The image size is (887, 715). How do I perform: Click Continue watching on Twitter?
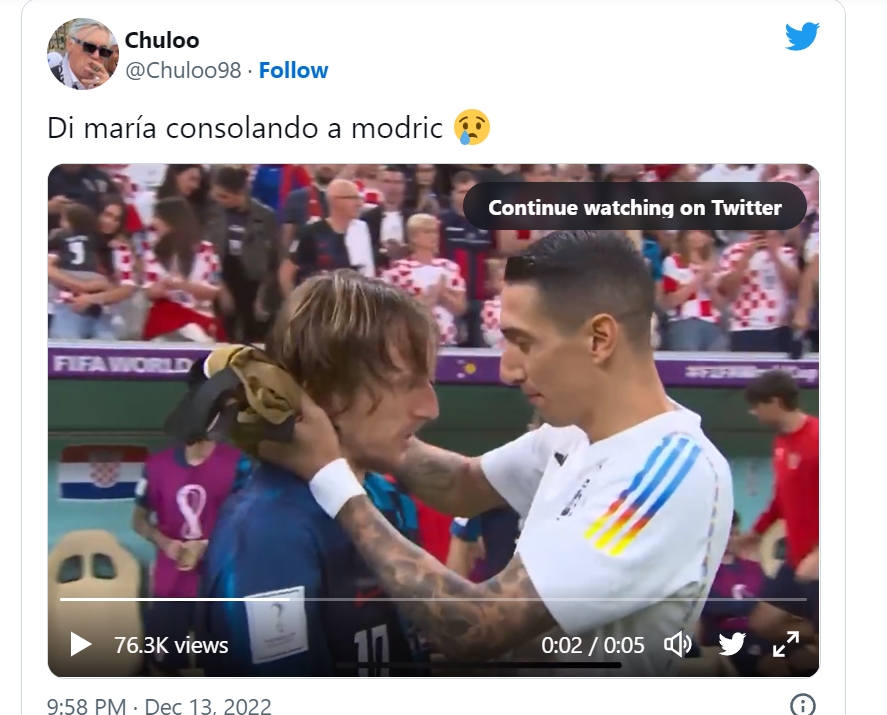tap(635, 208)
